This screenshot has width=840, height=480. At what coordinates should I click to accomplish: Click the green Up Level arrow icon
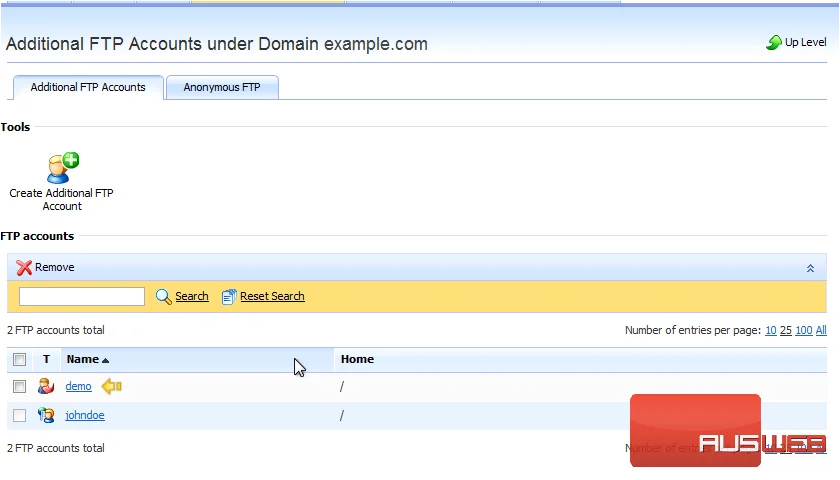774,42
